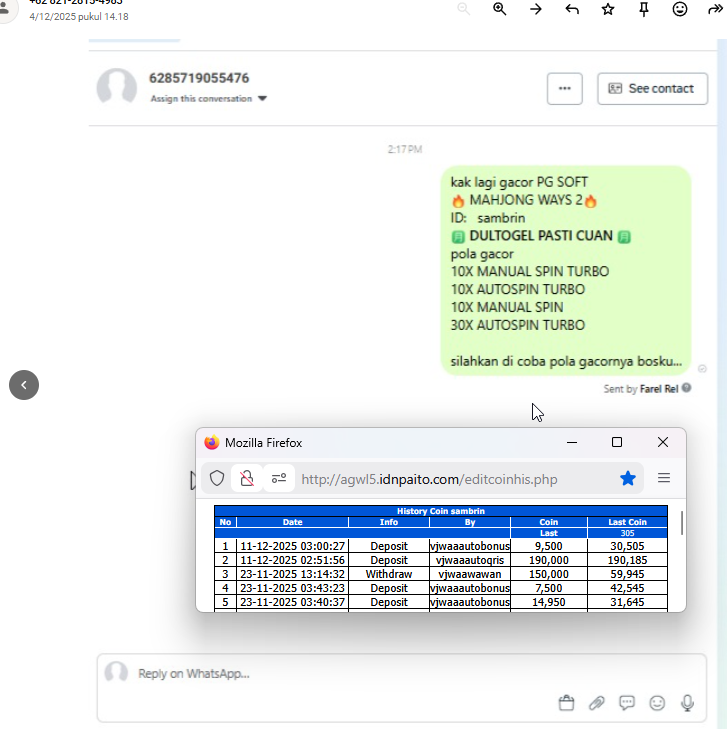Viewport: 727px width, 729px height.
Task: Click the Date column header in coin history
Action: pyautogui.click(x=292, y=522)
